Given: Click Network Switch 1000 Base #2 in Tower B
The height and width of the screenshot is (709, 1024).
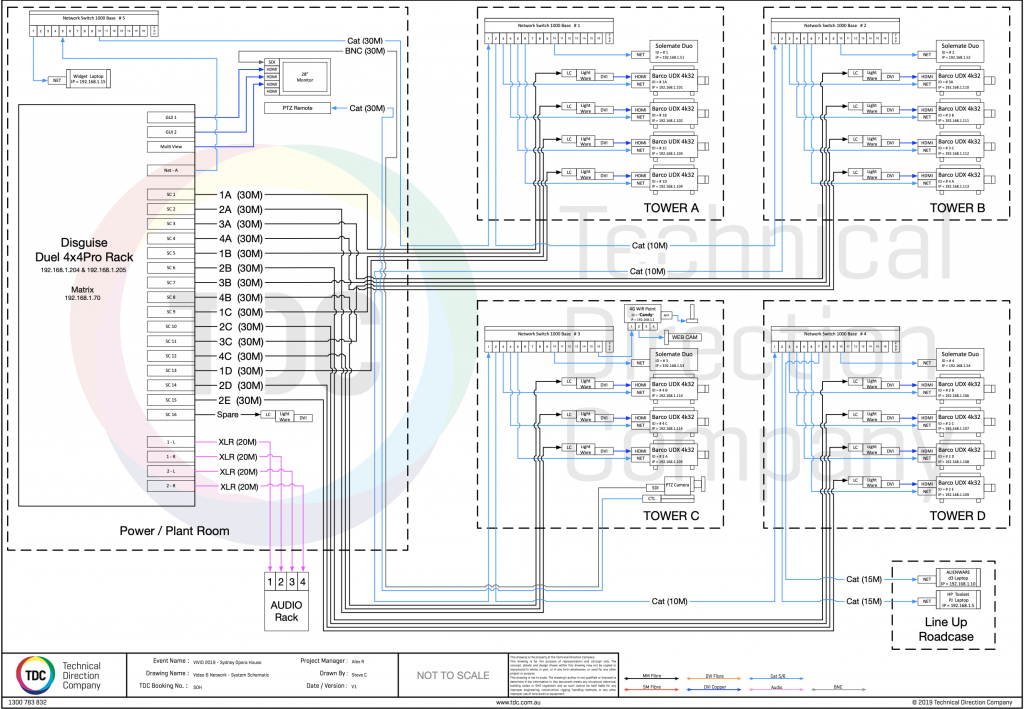Looking at the screenshot, I should pos(835,31).
